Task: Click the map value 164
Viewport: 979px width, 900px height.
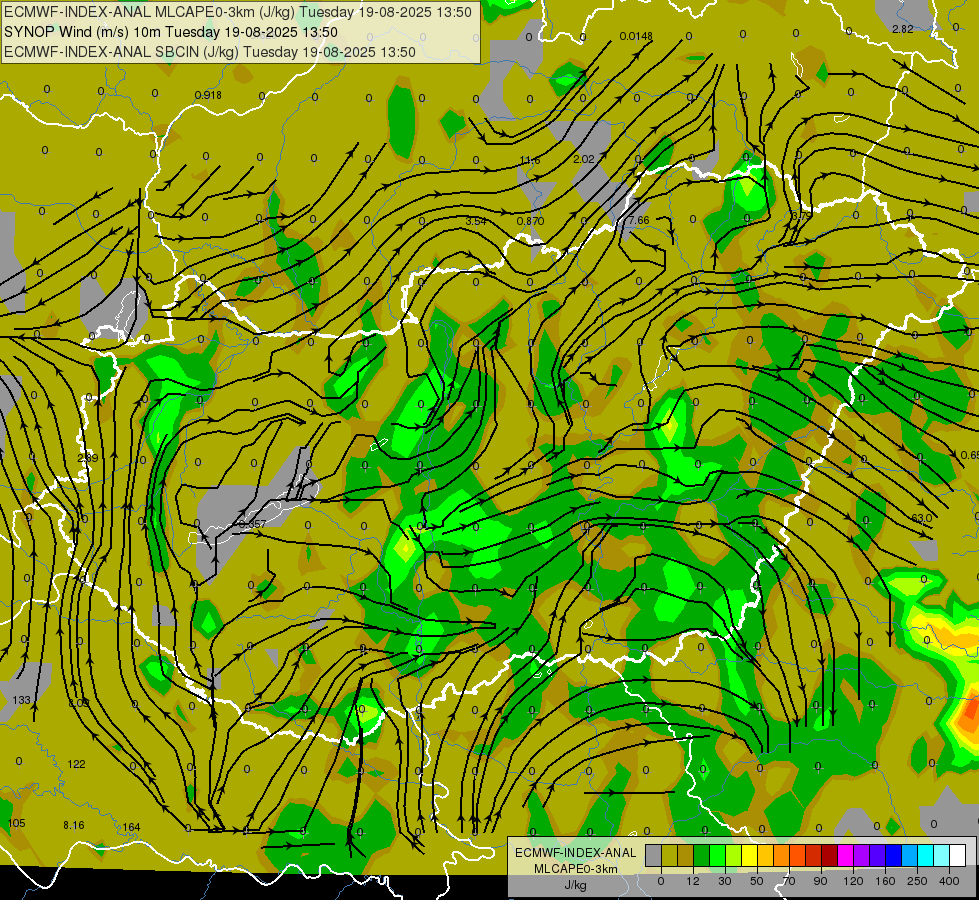Action: (x=131, y=827)
